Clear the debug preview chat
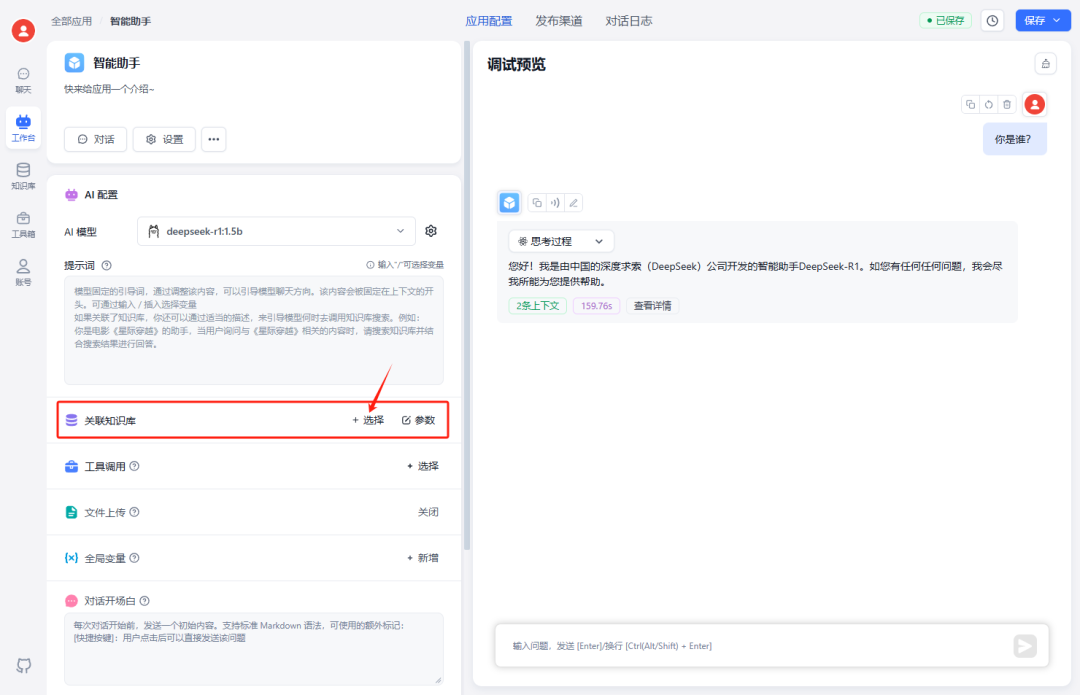Viewport: 1080px width, 695px height. (1046, 63)
